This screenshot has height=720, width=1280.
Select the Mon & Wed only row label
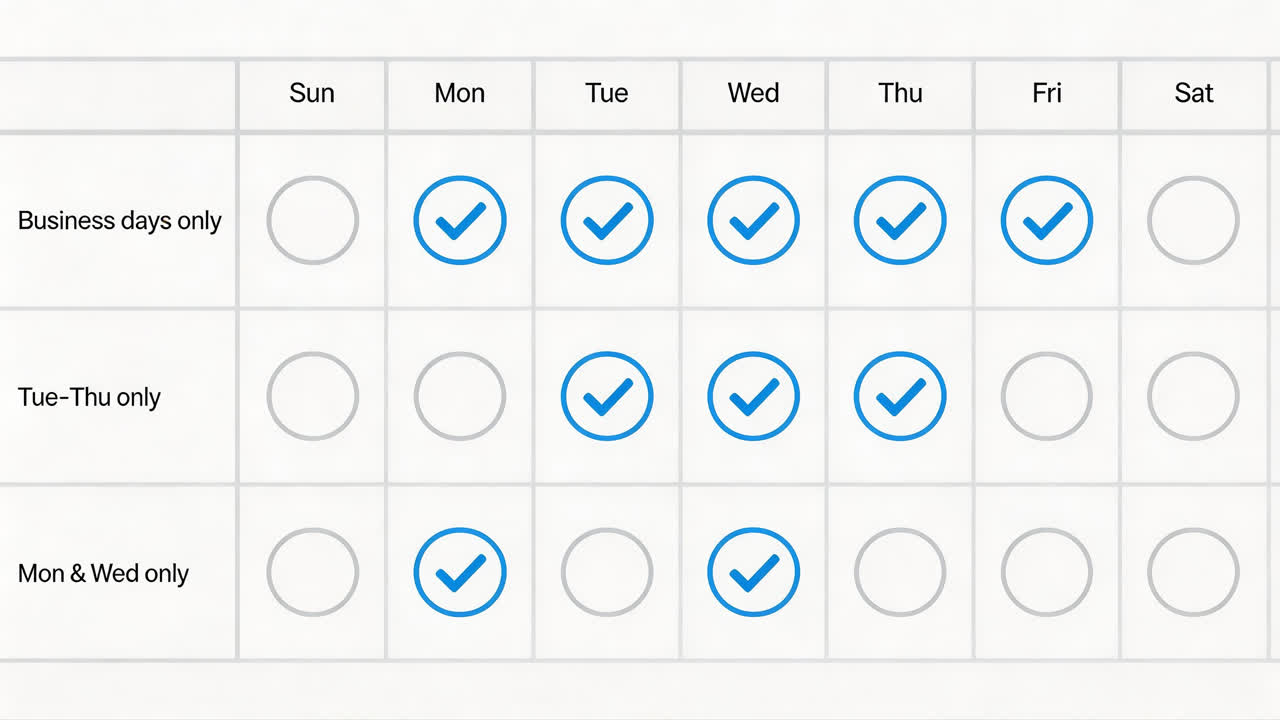tap(103, 573)
